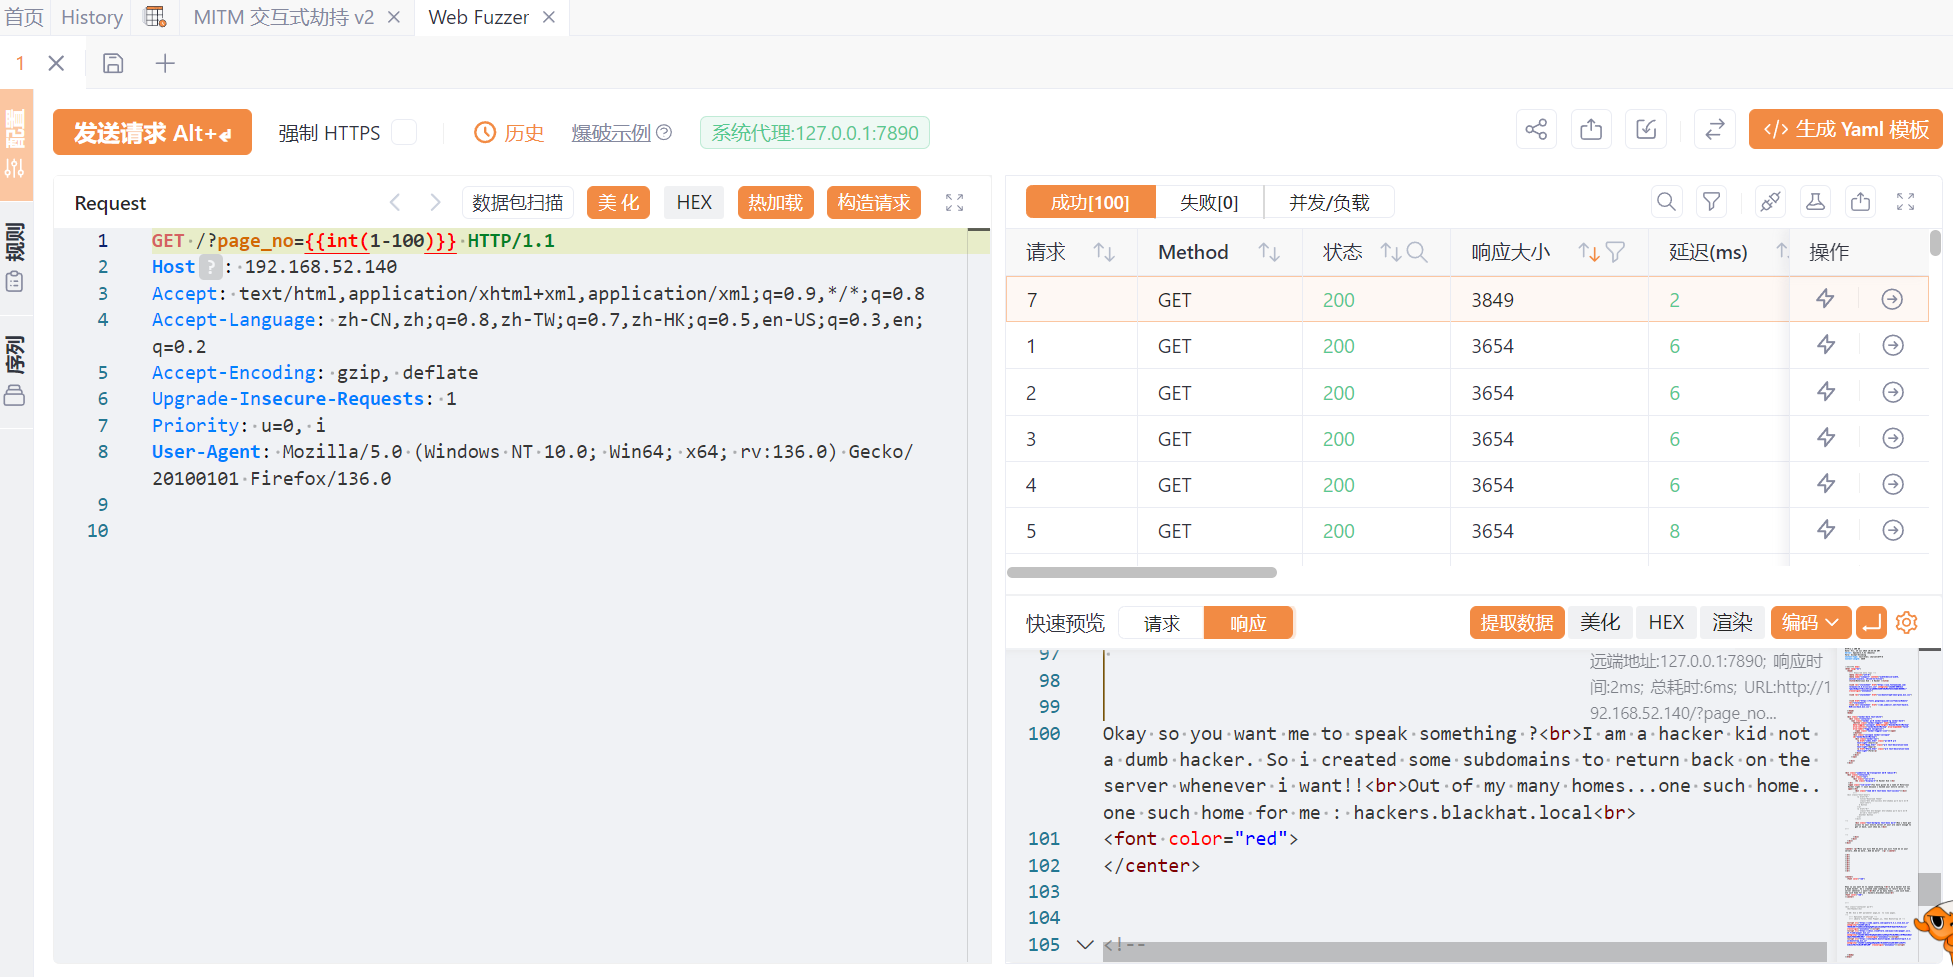Open the 编码 dropdown
This screenshot has height=977, width=1953.
1810,622
